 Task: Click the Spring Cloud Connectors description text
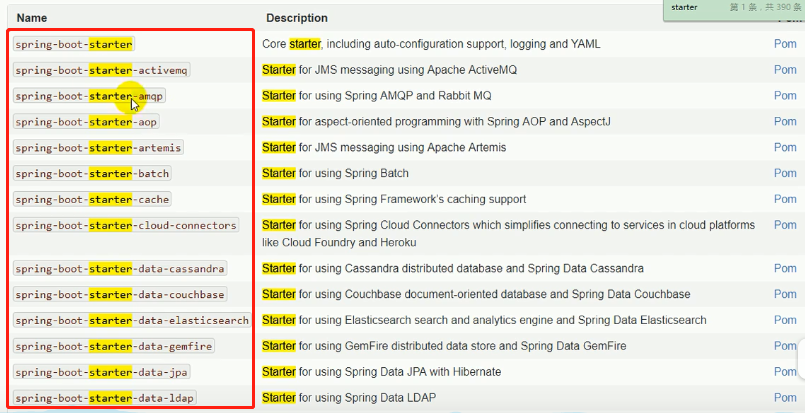coord(508,233)
